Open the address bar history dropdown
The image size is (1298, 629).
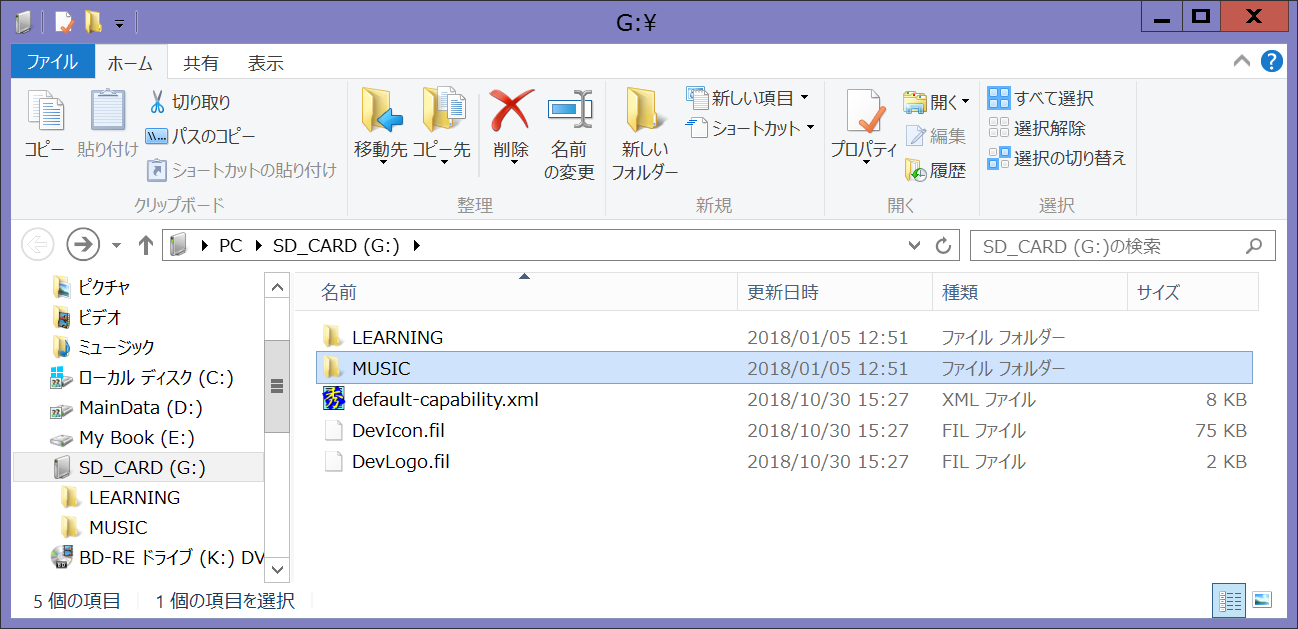click(913, 245)
